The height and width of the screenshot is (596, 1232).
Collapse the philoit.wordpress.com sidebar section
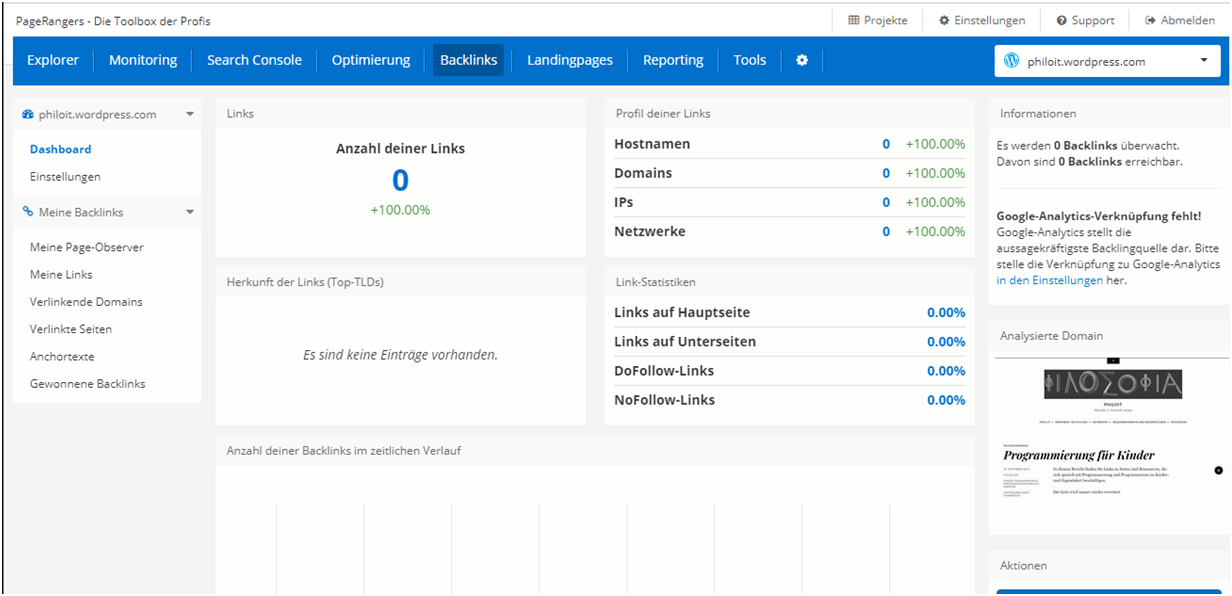190,114
